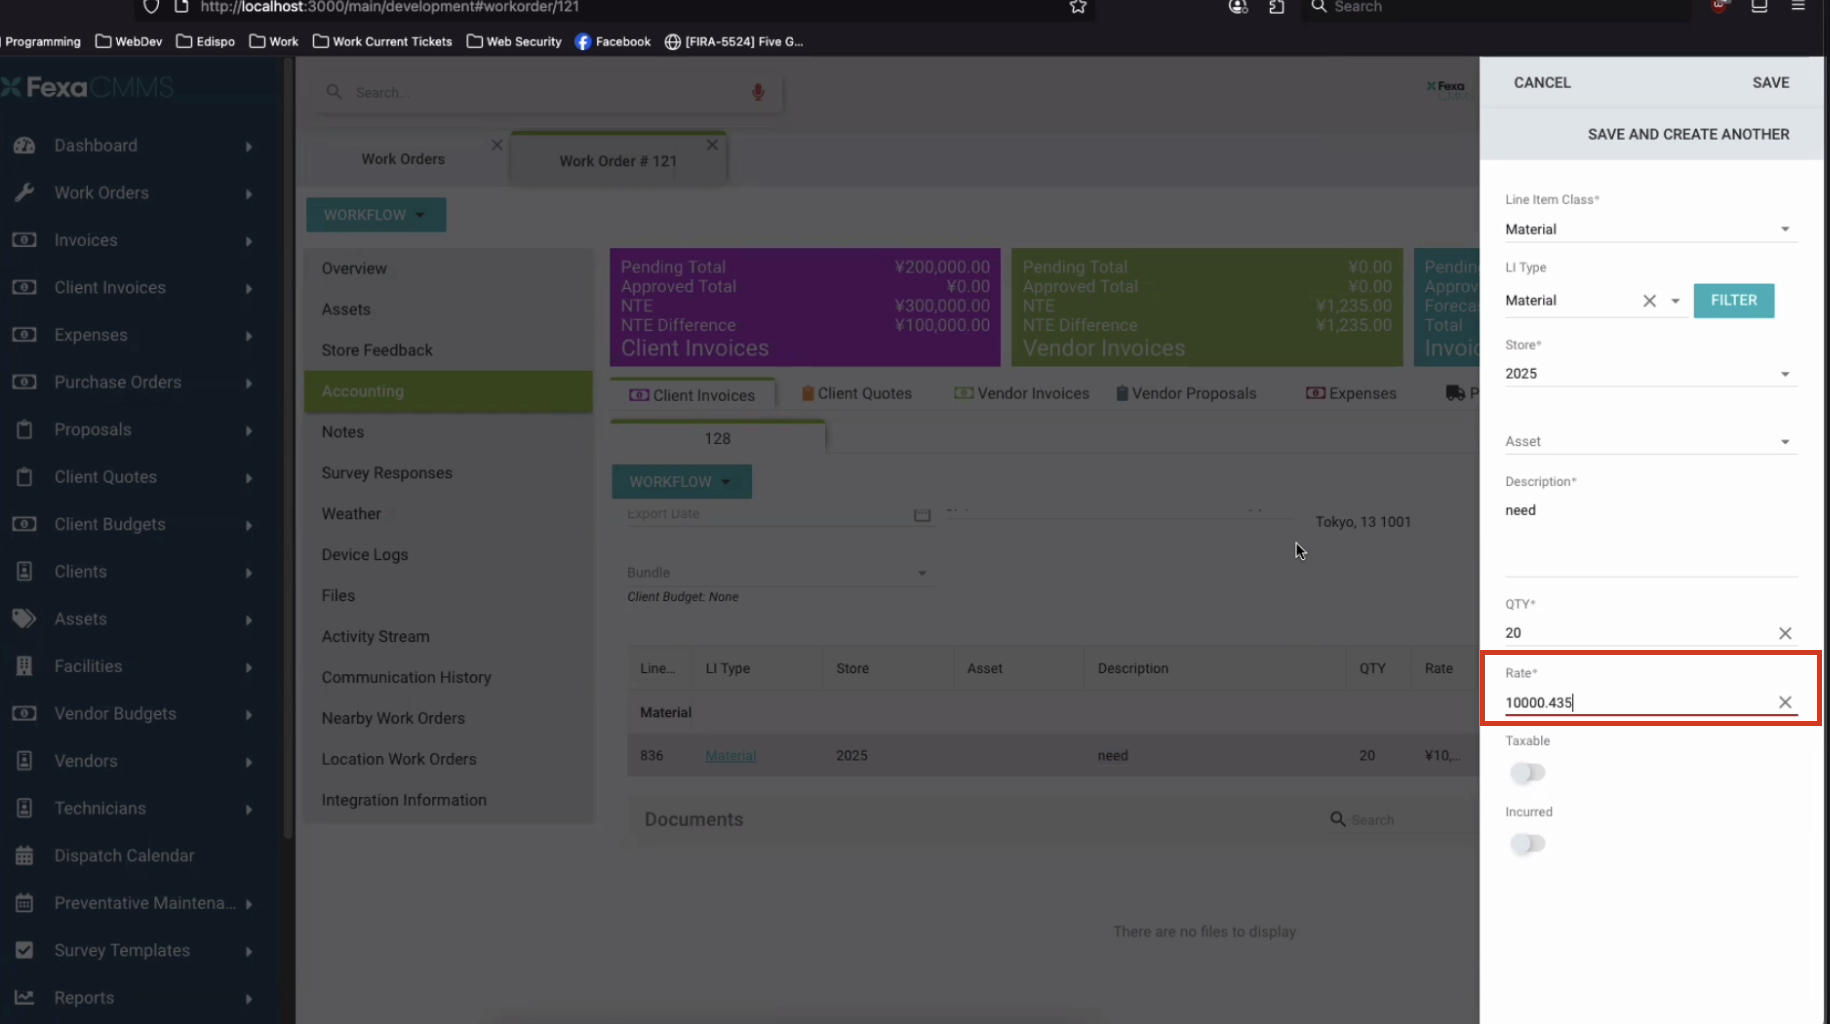
Task: Click the SAVE AND CREATE ANOTHER button
Action: pos(1688,134)
